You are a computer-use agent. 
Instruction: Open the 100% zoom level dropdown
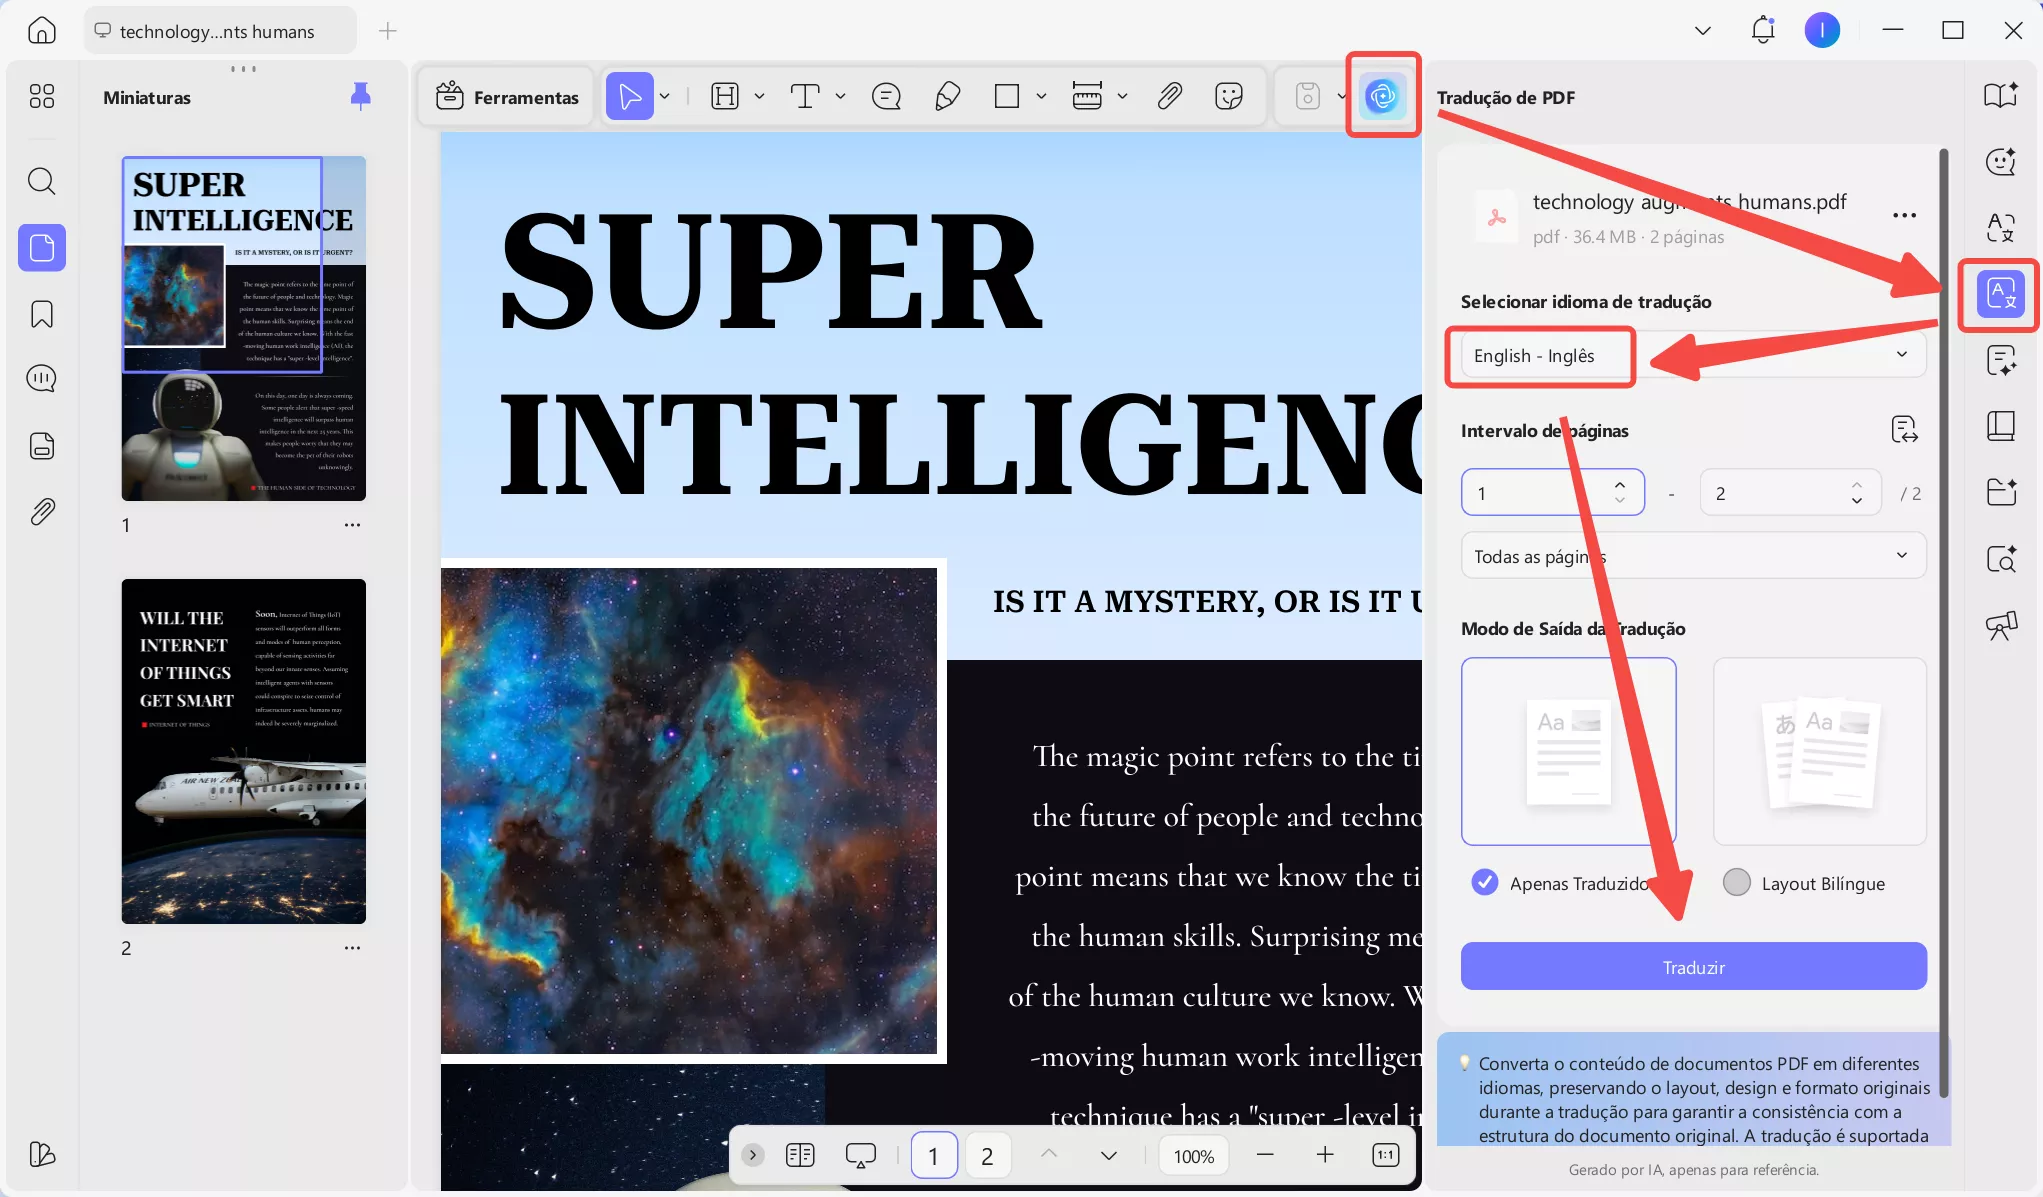click(x=1193, y=1156)
